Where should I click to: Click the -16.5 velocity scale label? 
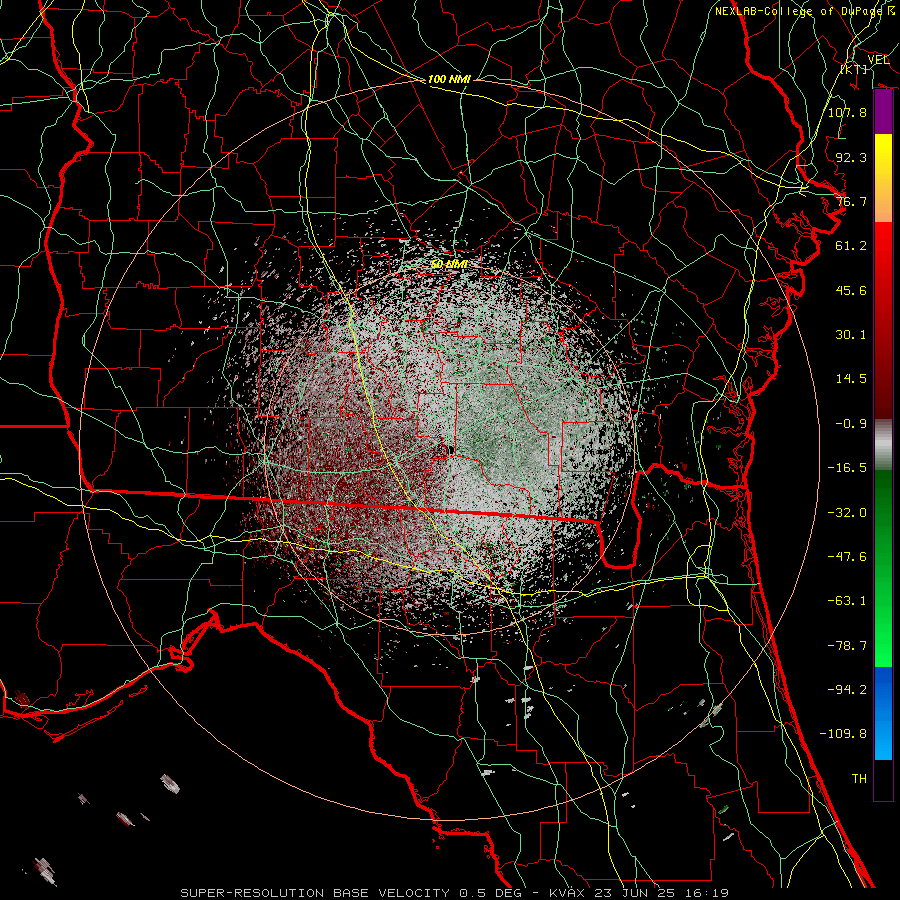(847, 468)
